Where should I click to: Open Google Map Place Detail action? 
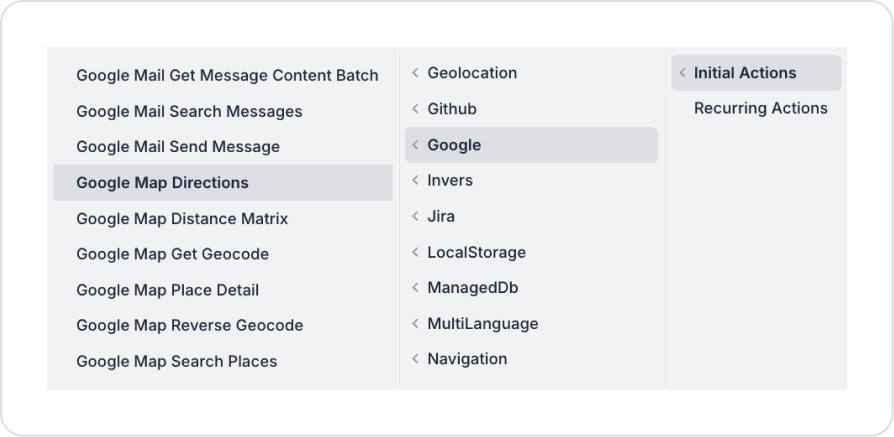point(167,290)
